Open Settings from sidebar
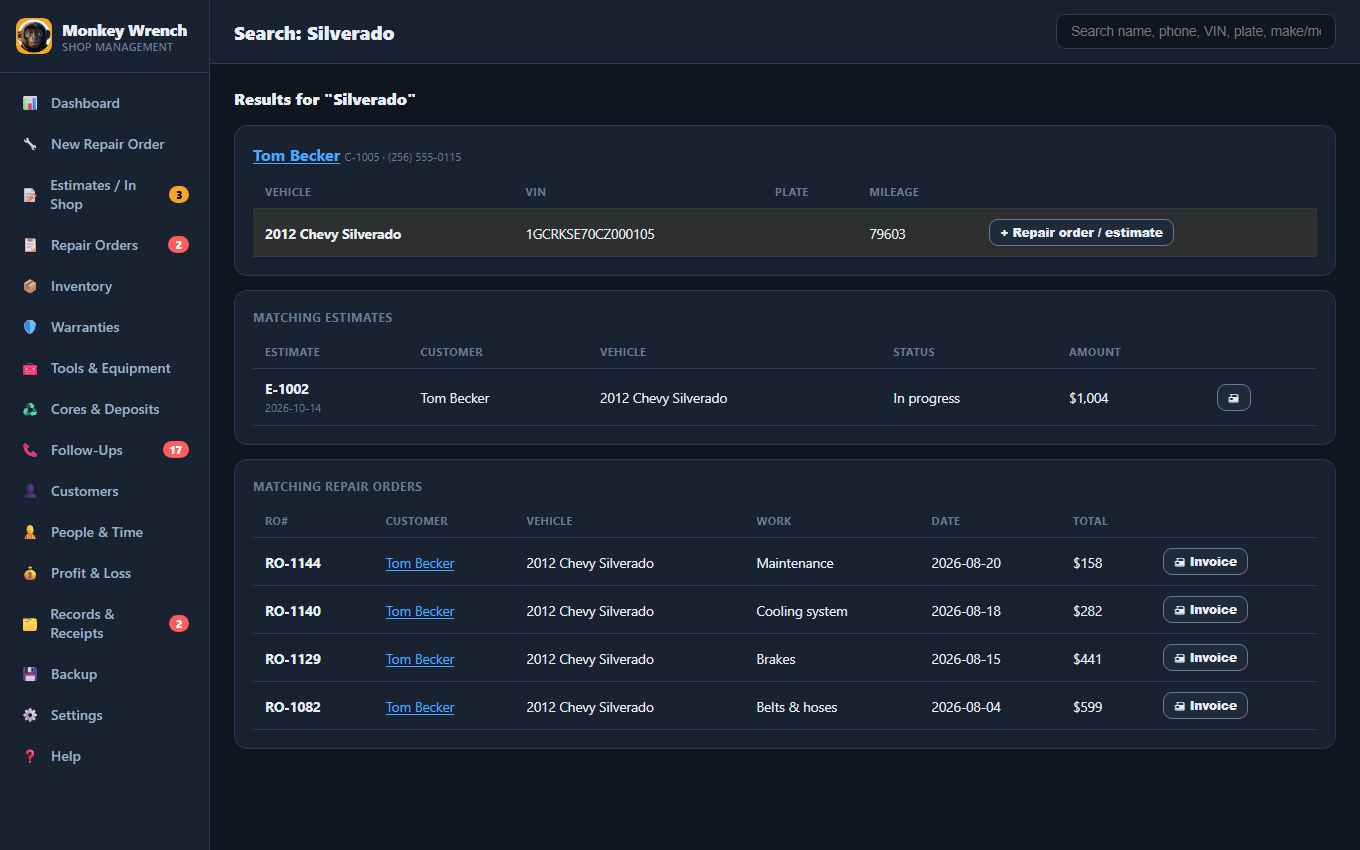Screen dimensions: 1360x850 [104, 715]
